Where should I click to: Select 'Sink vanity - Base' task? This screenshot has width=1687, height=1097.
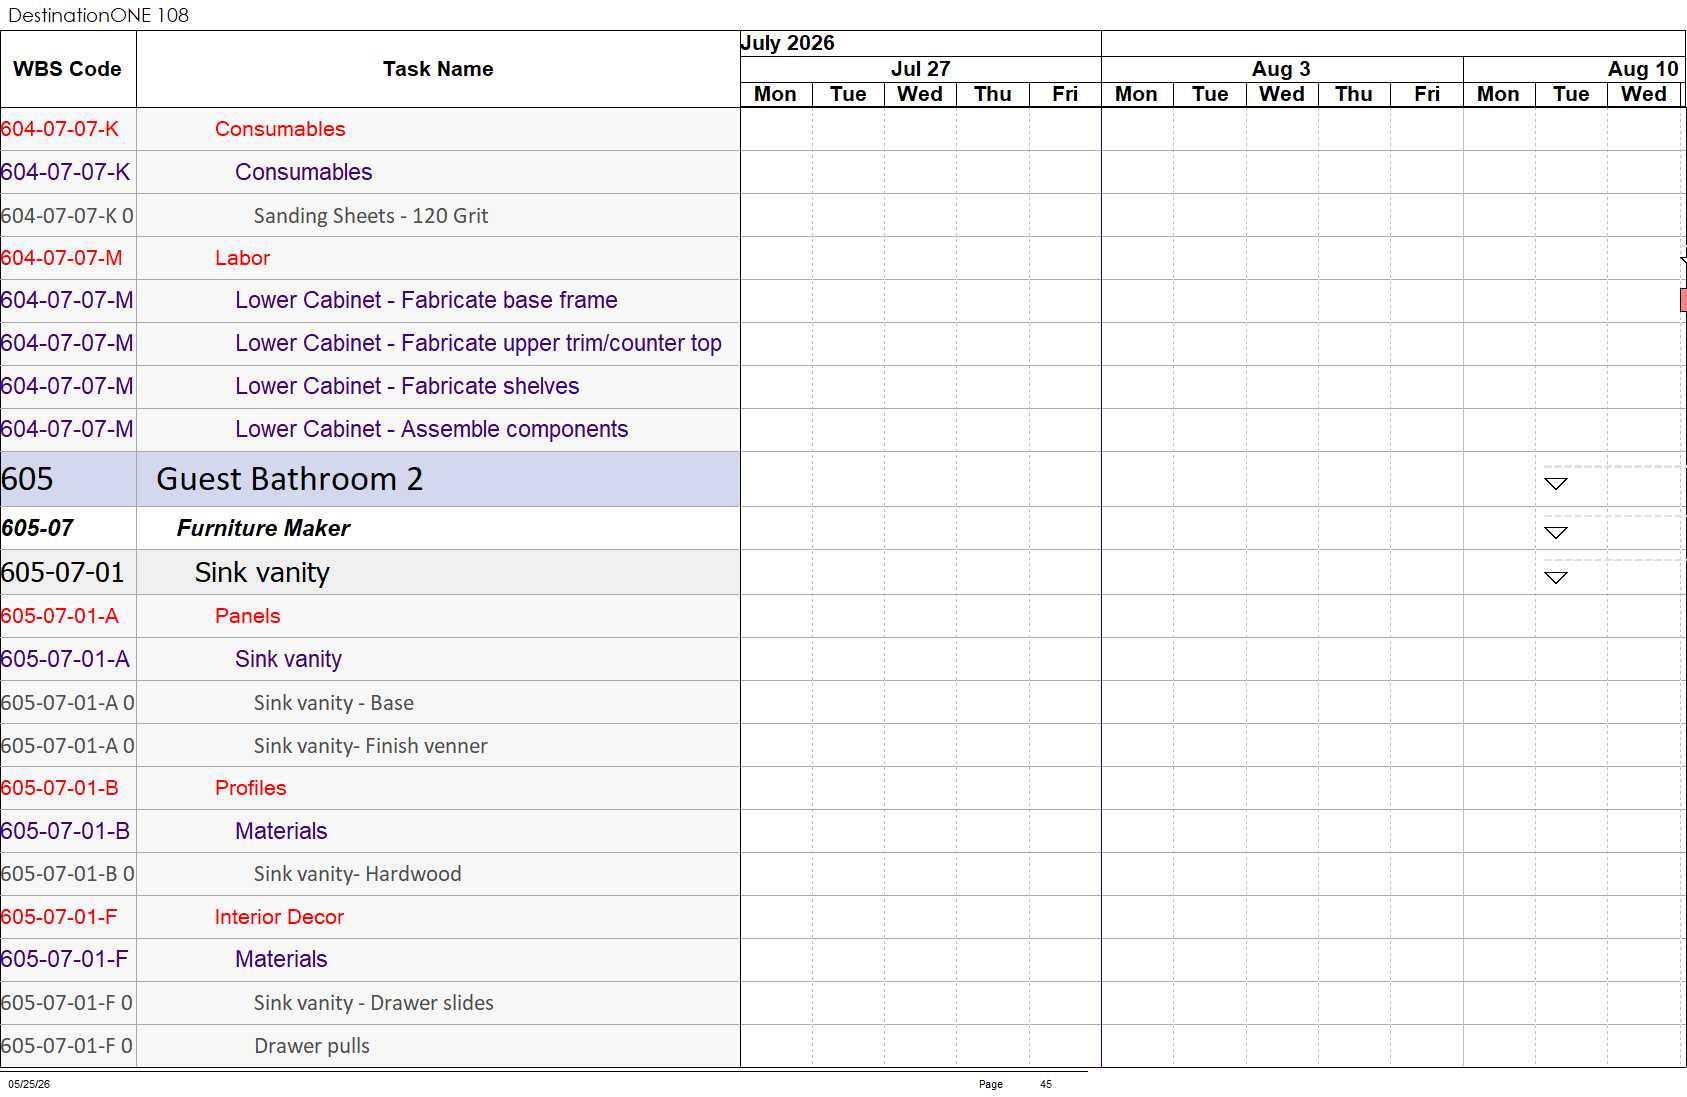click(333, 703)
